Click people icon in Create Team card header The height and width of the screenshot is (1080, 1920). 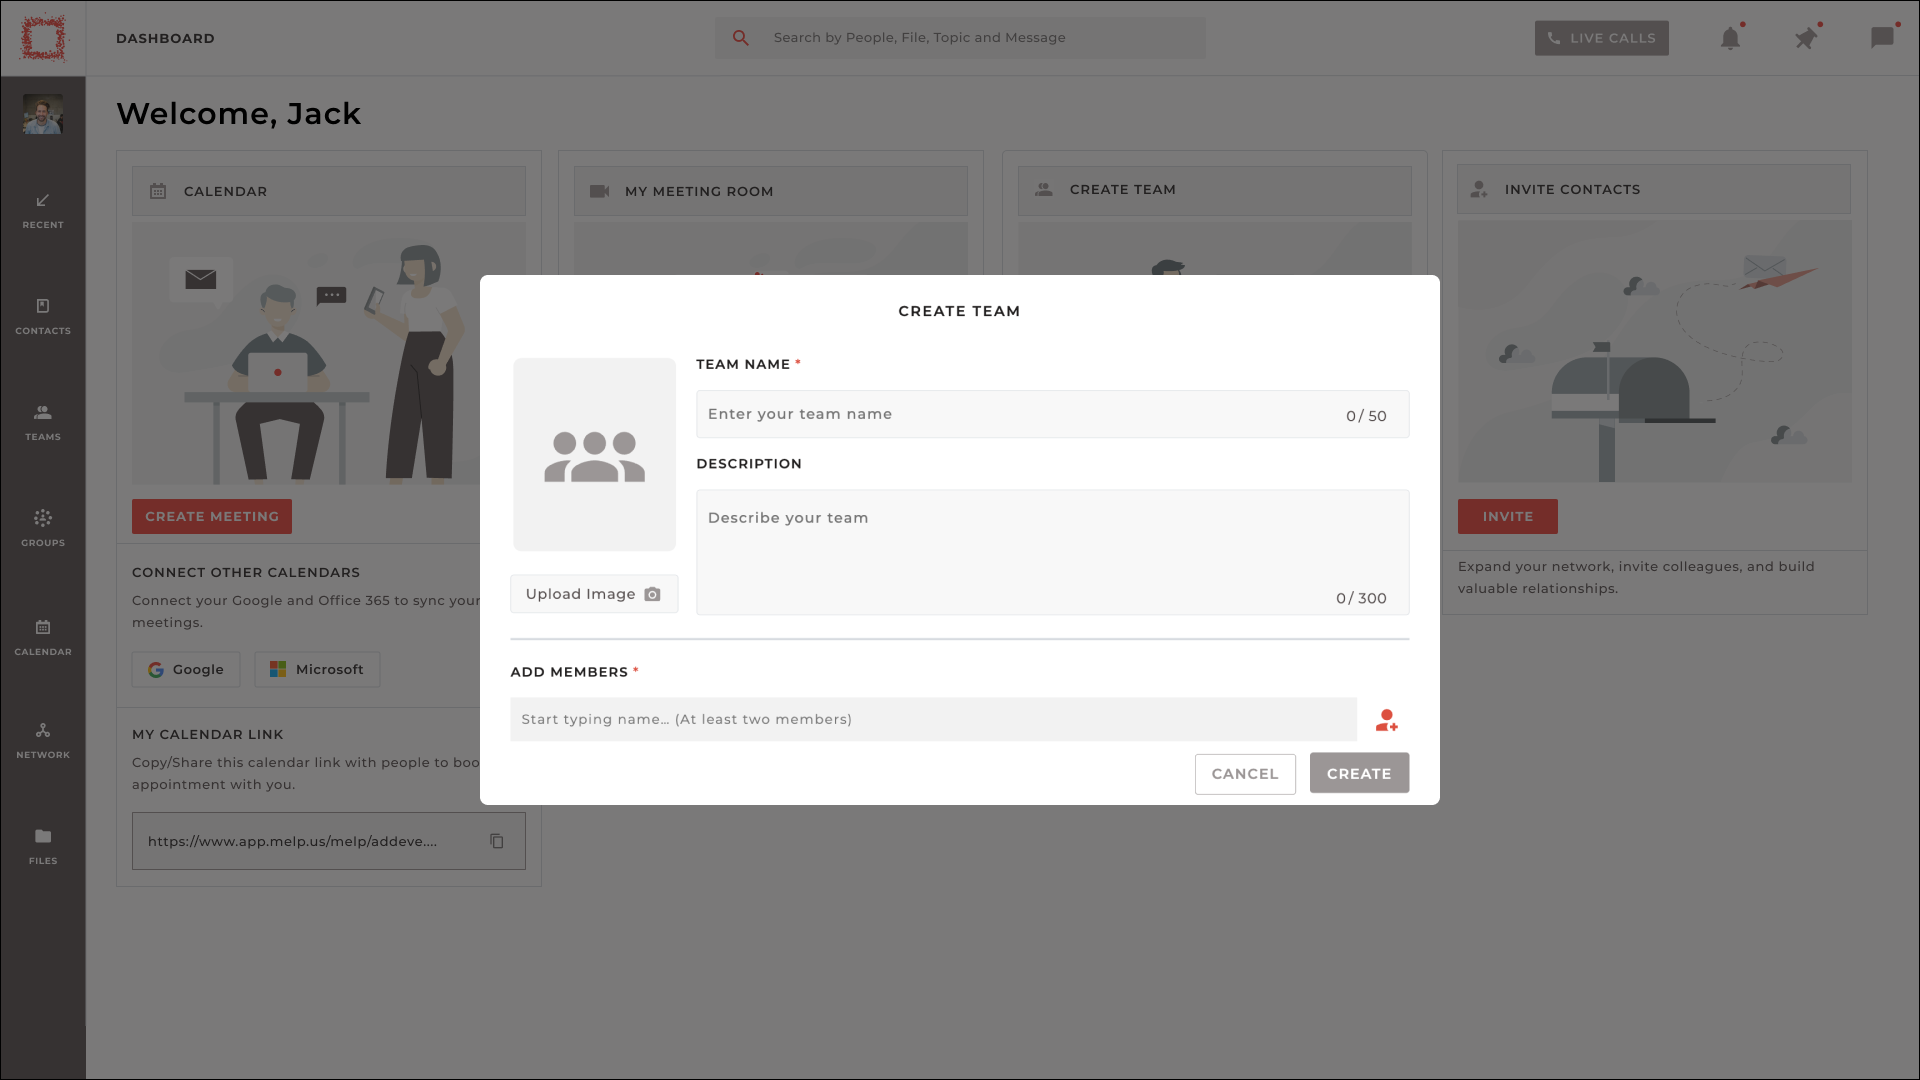pos(1044,189)
